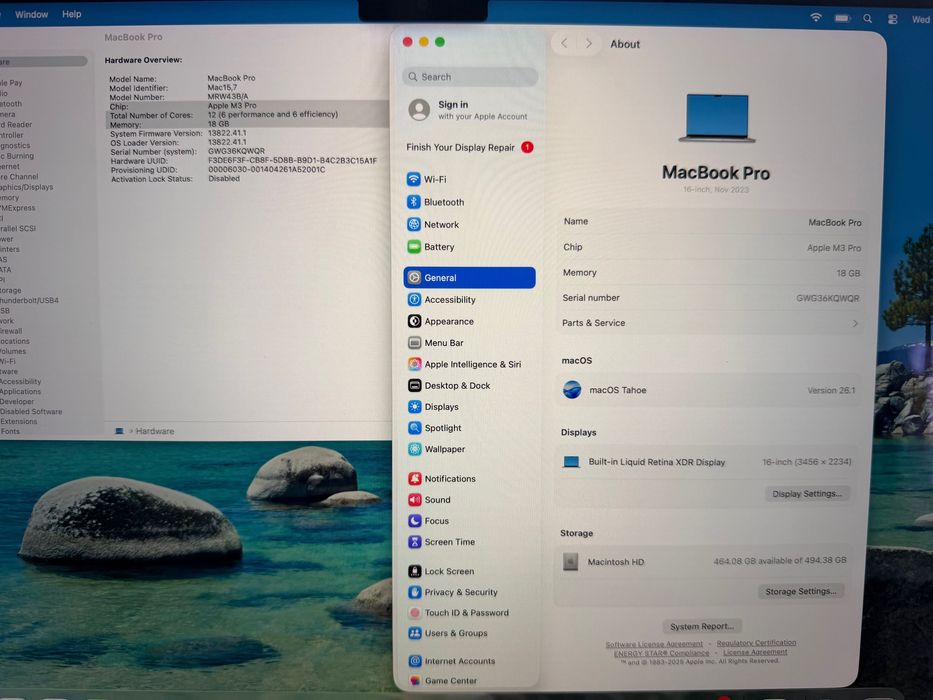Open Spotlight magnifier in menu bar

click(x=868, y=18)
